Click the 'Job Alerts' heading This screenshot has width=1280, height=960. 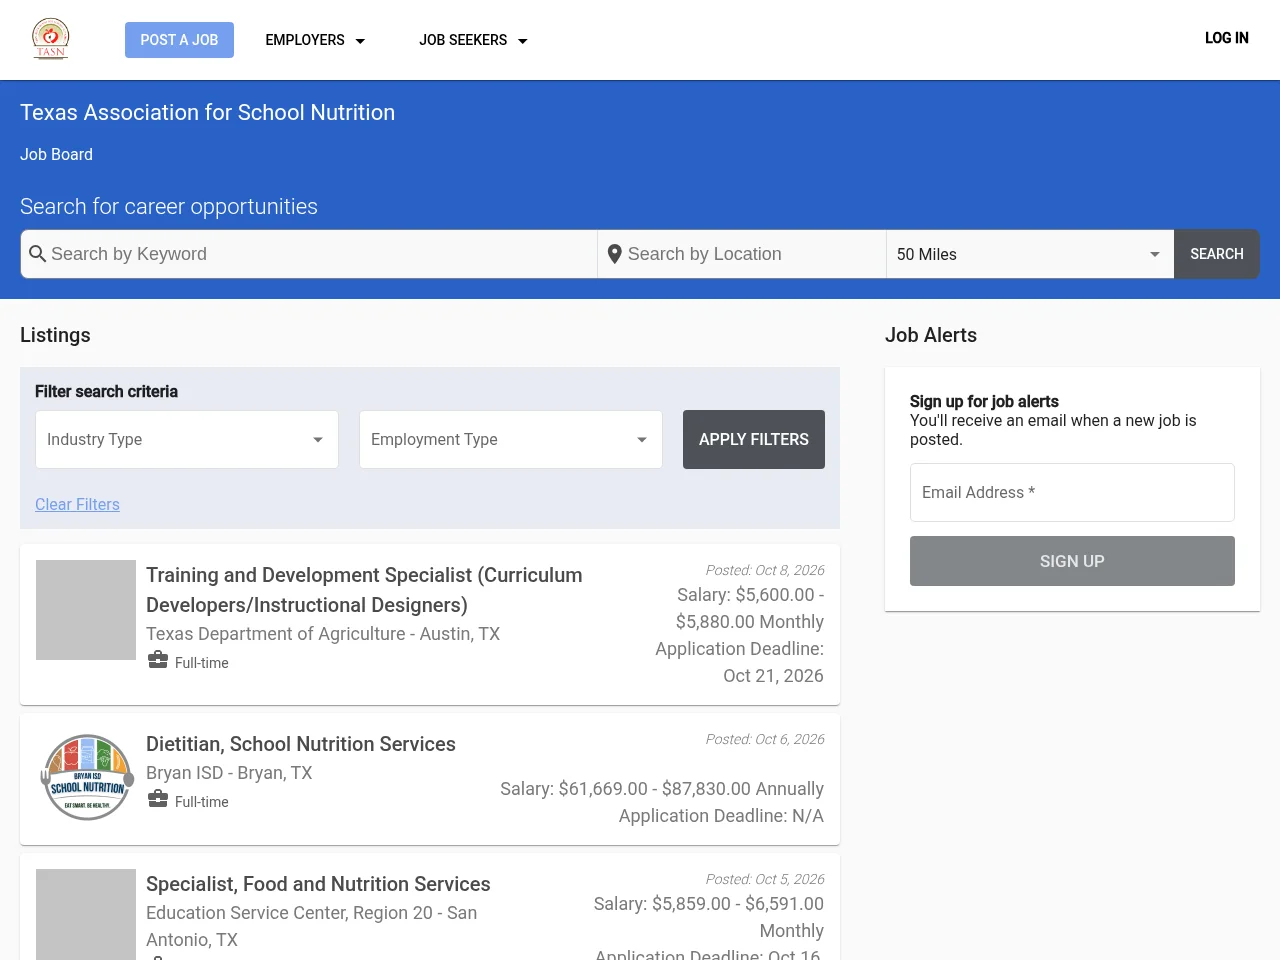[931, 335]
